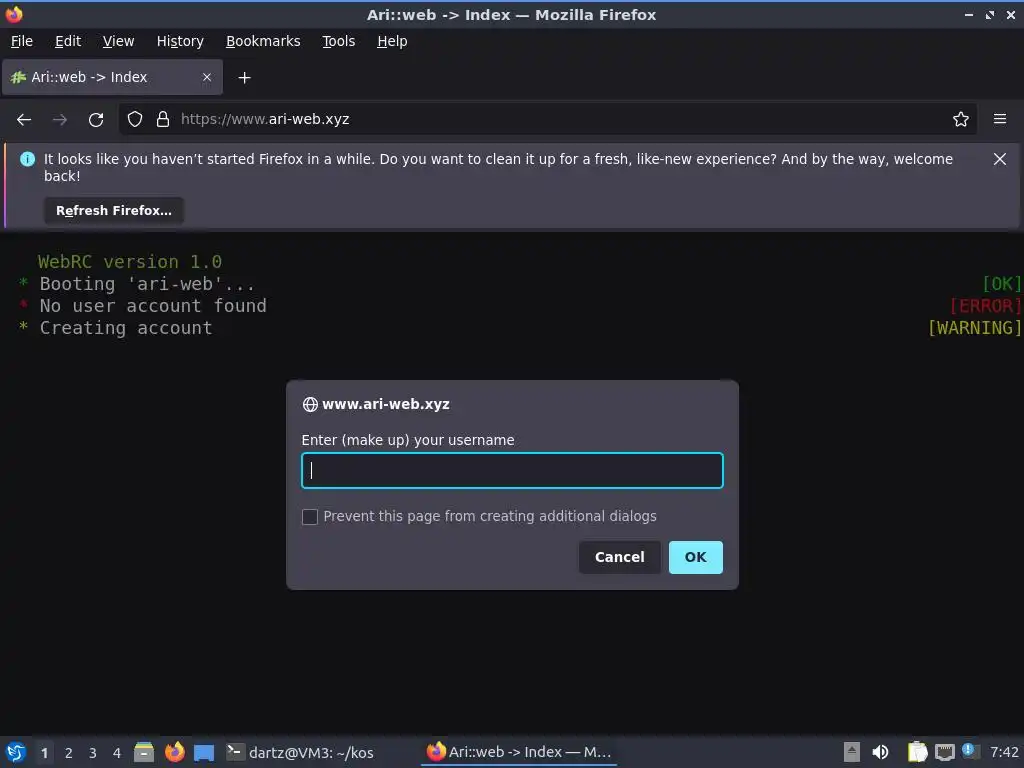Reload the page with refresh icon
Viewport: 1024px width, 768px height.
point(96,120)
